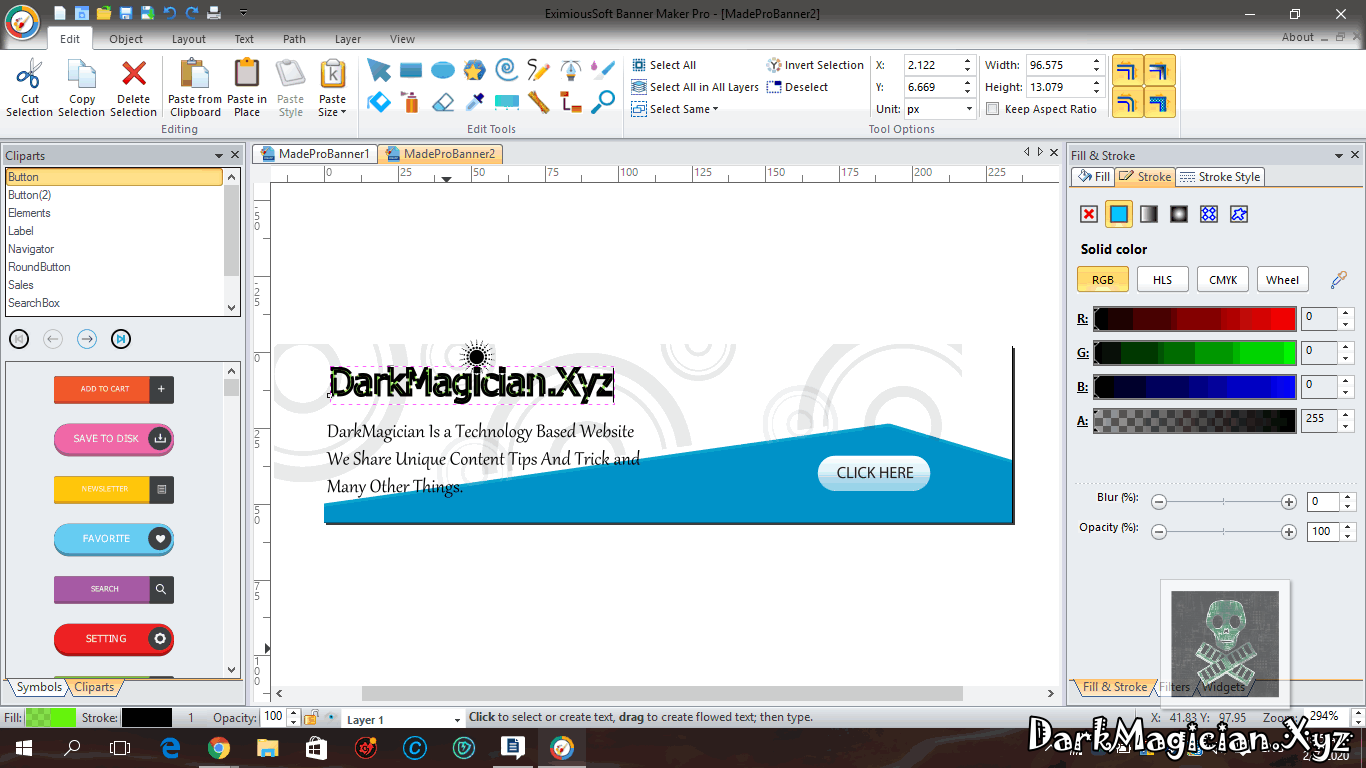Select the freehand pencil tool

tap(539, 70)
